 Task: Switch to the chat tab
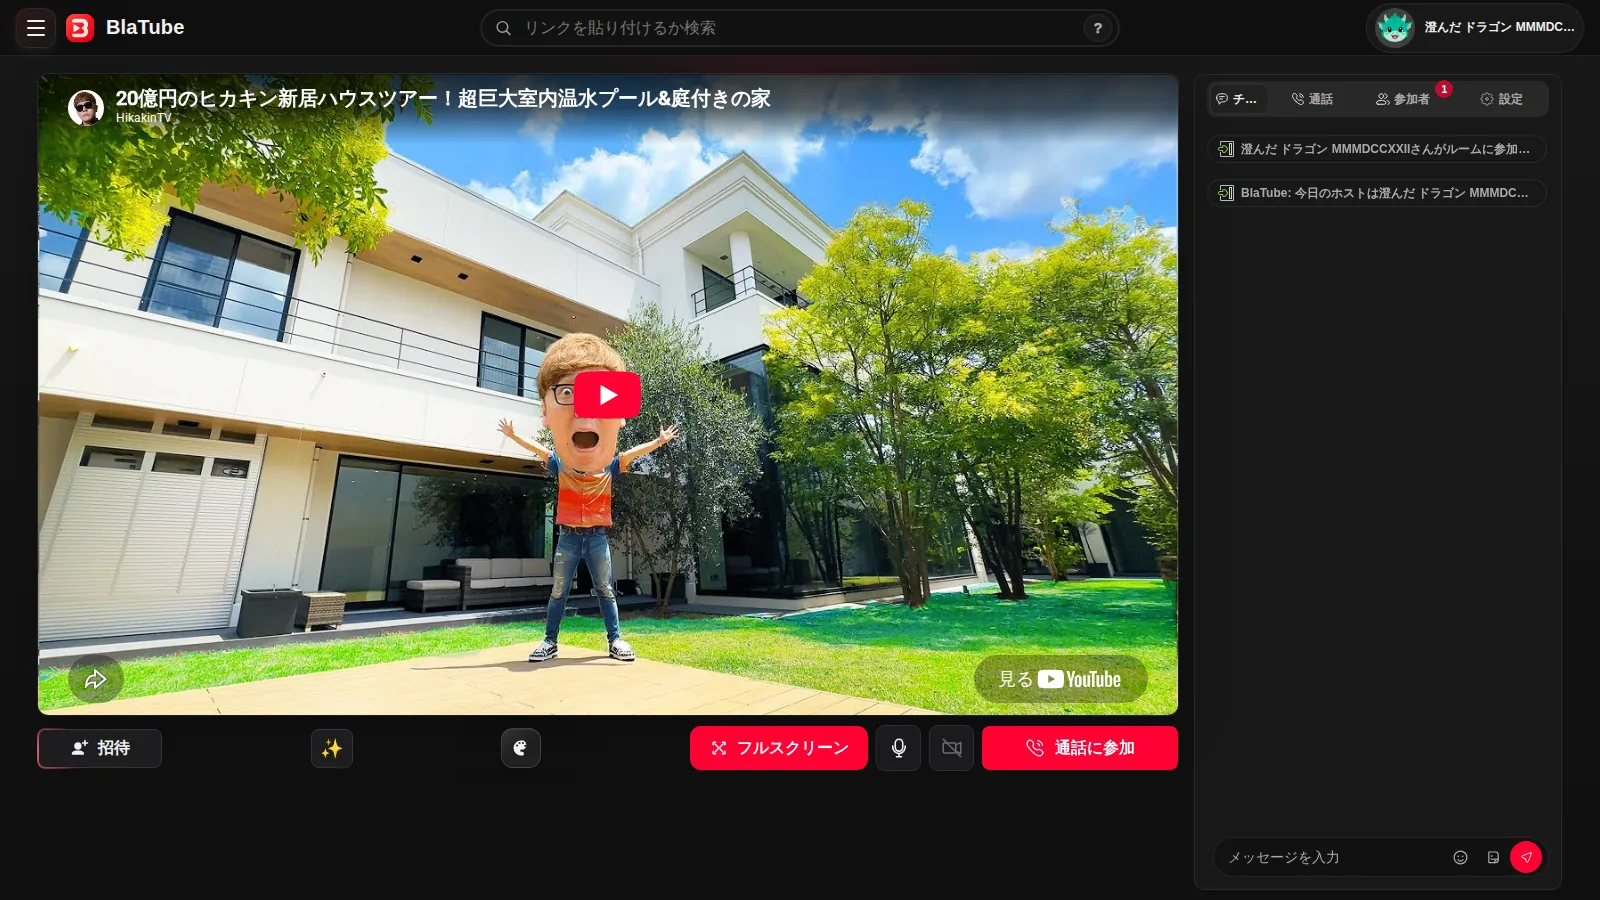click(x=1237, y=99)
